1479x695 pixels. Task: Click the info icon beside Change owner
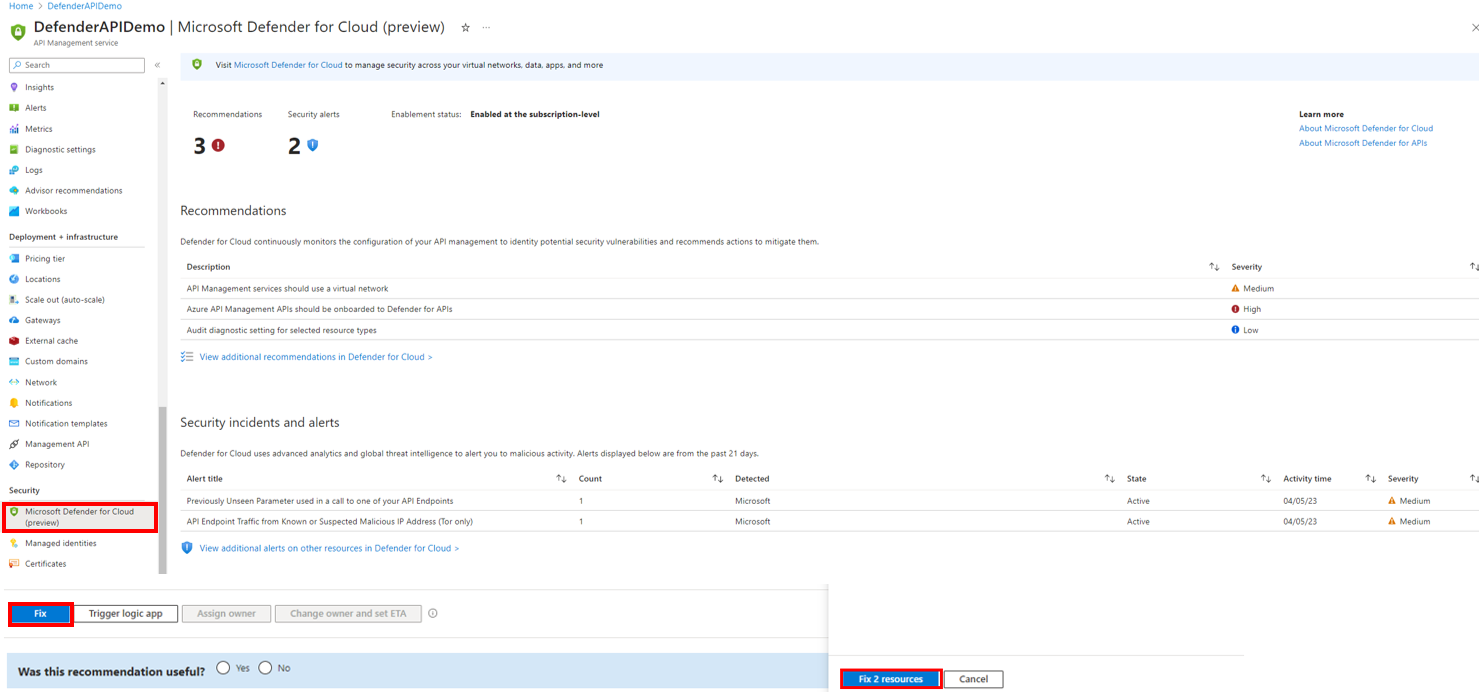tap(433, 614)
